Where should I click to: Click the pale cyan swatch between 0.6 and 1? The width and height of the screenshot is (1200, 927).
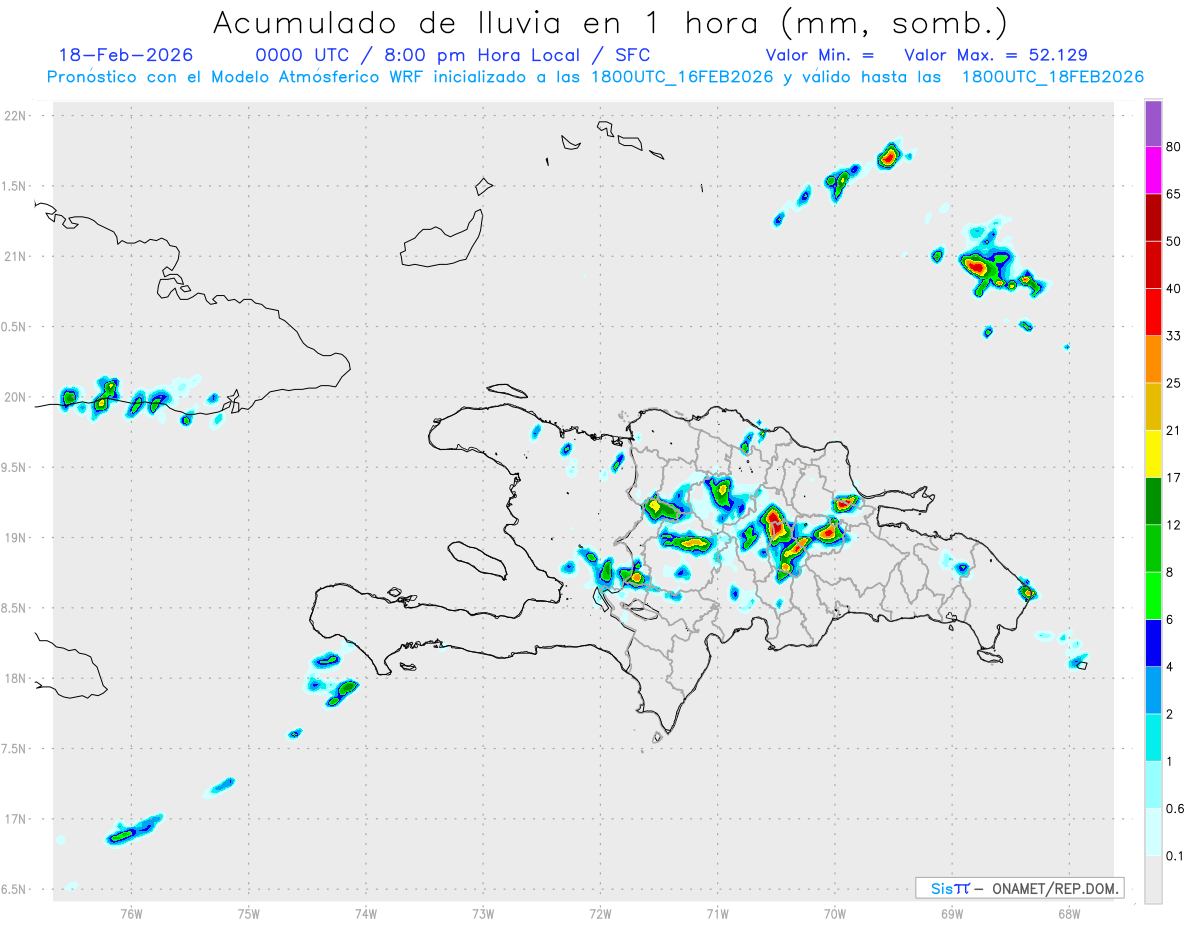(x=1153, y=784)
